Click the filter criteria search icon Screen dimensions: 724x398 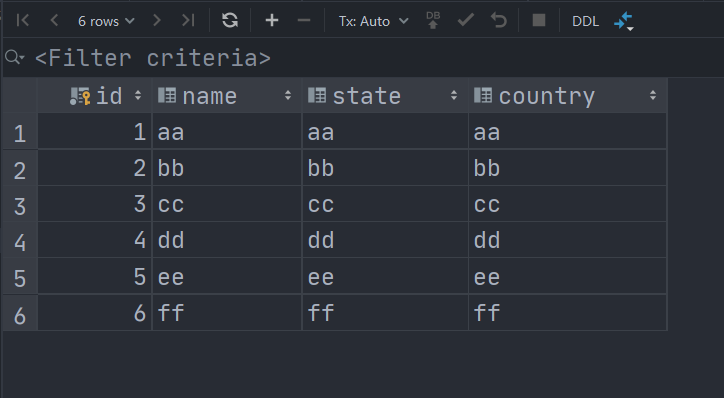14,58
